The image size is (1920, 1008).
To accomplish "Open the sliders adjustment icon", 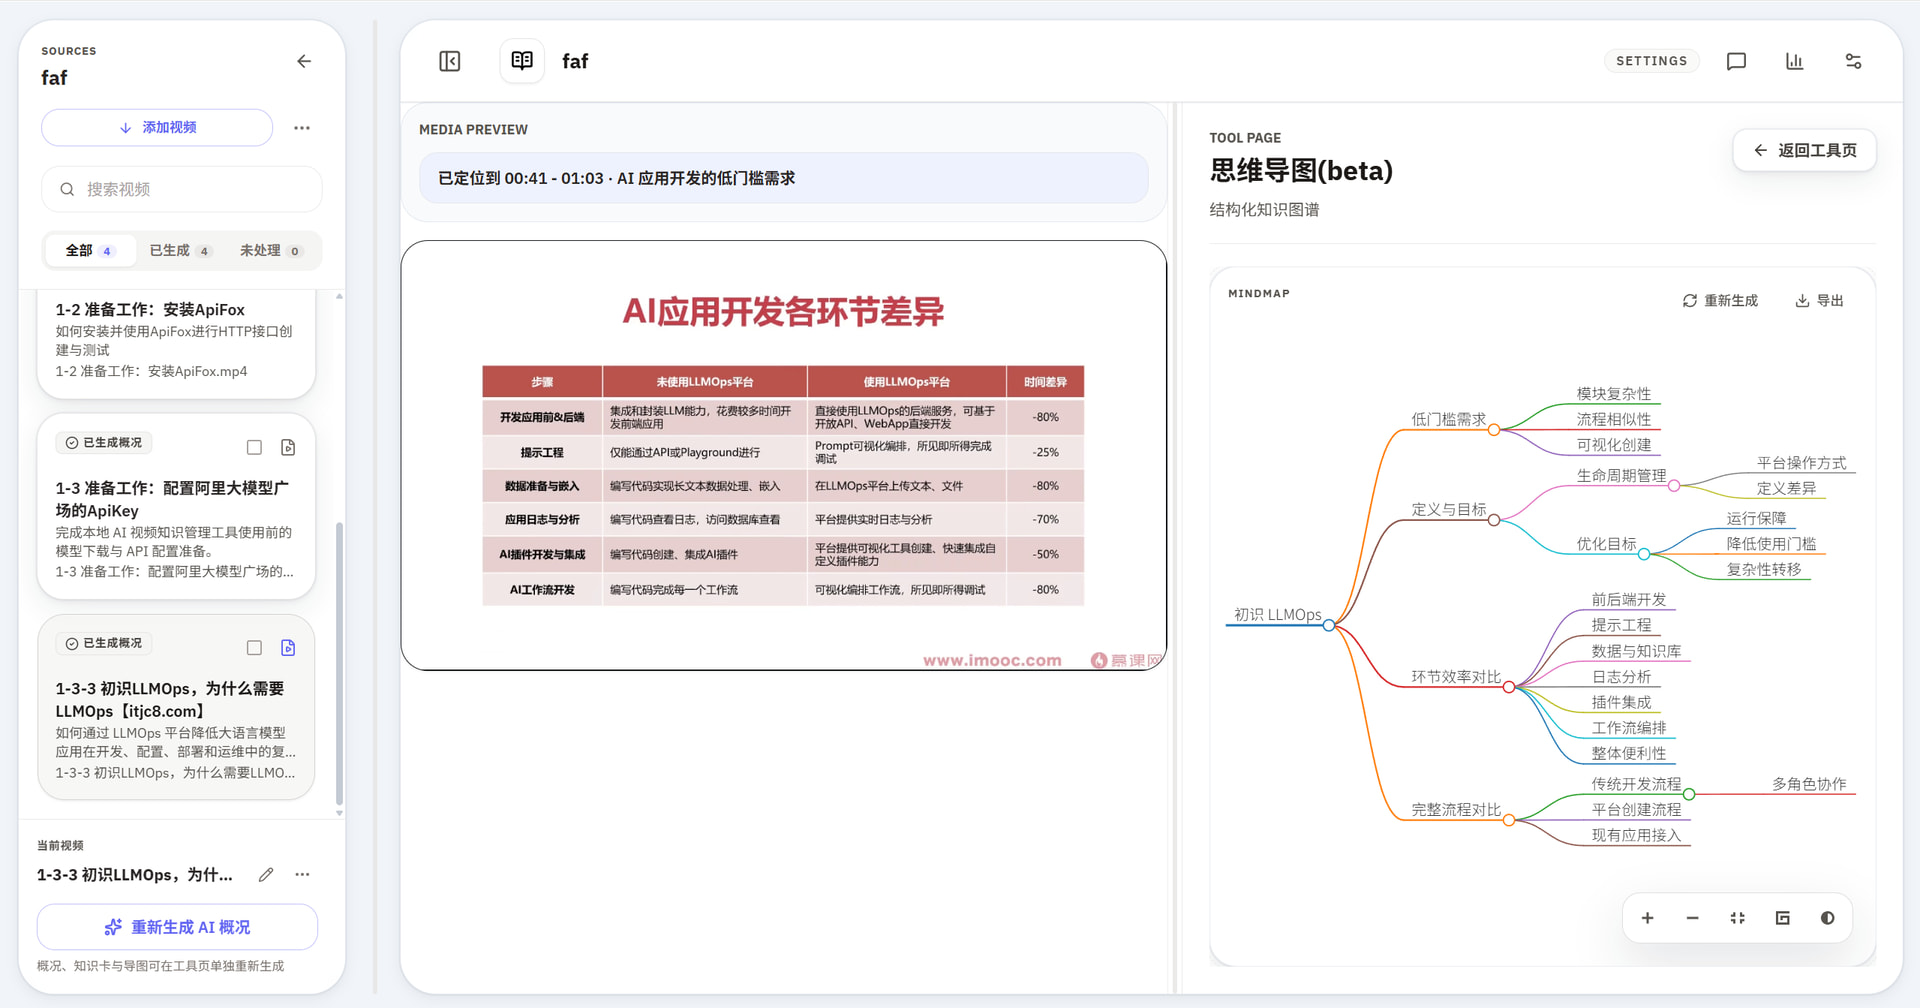I will 1853,62.
